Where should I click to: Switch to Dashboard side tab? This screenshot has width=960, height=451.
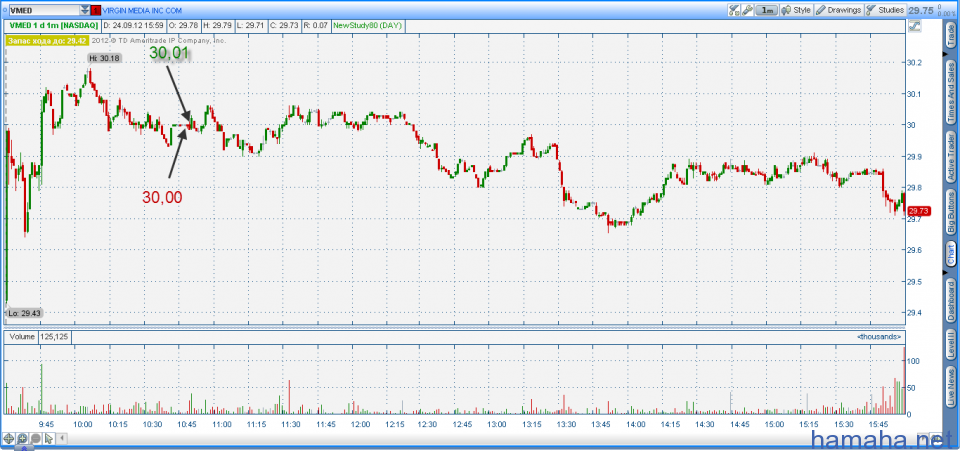tap(951, 300)
